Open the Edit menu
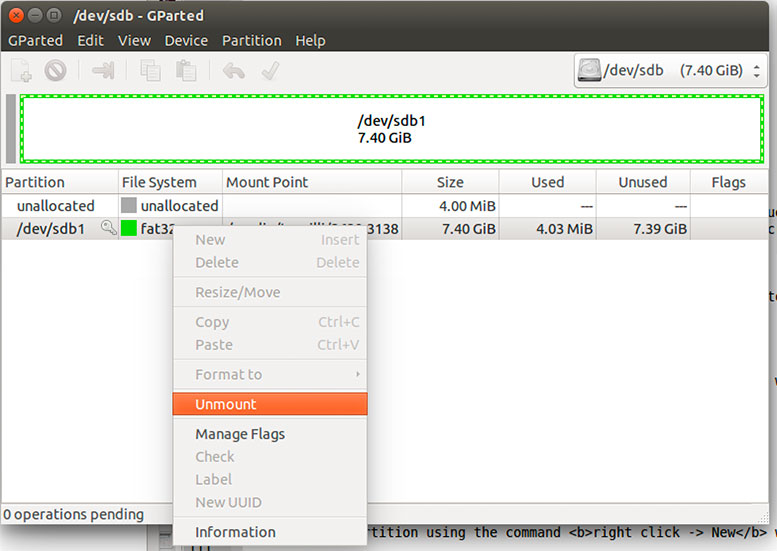777x551 pixels. [x=90, y=40]
